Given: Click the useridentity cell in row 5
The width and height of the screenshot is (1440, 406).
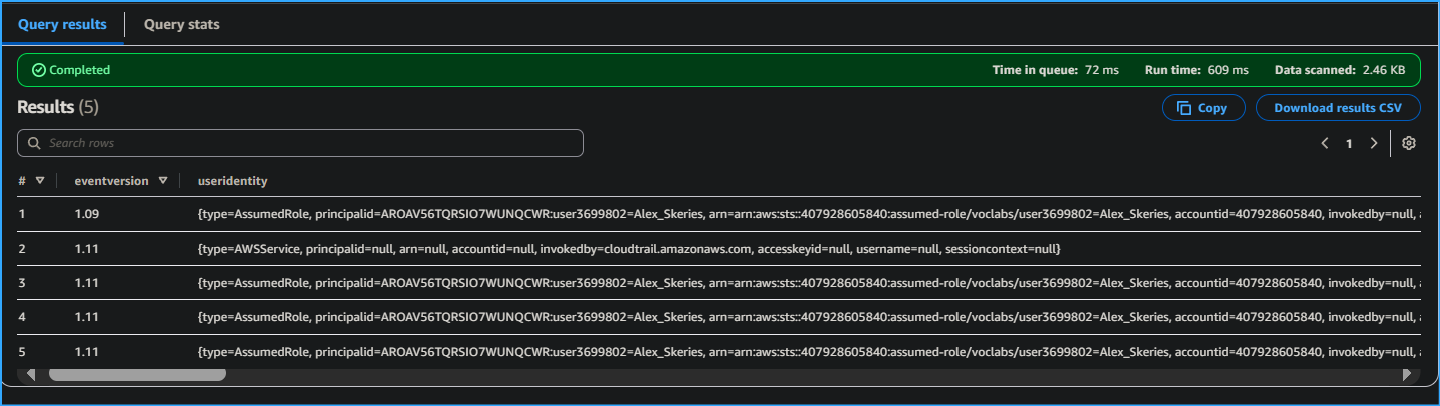Looking at the screenshot, I should coord(700,352).
